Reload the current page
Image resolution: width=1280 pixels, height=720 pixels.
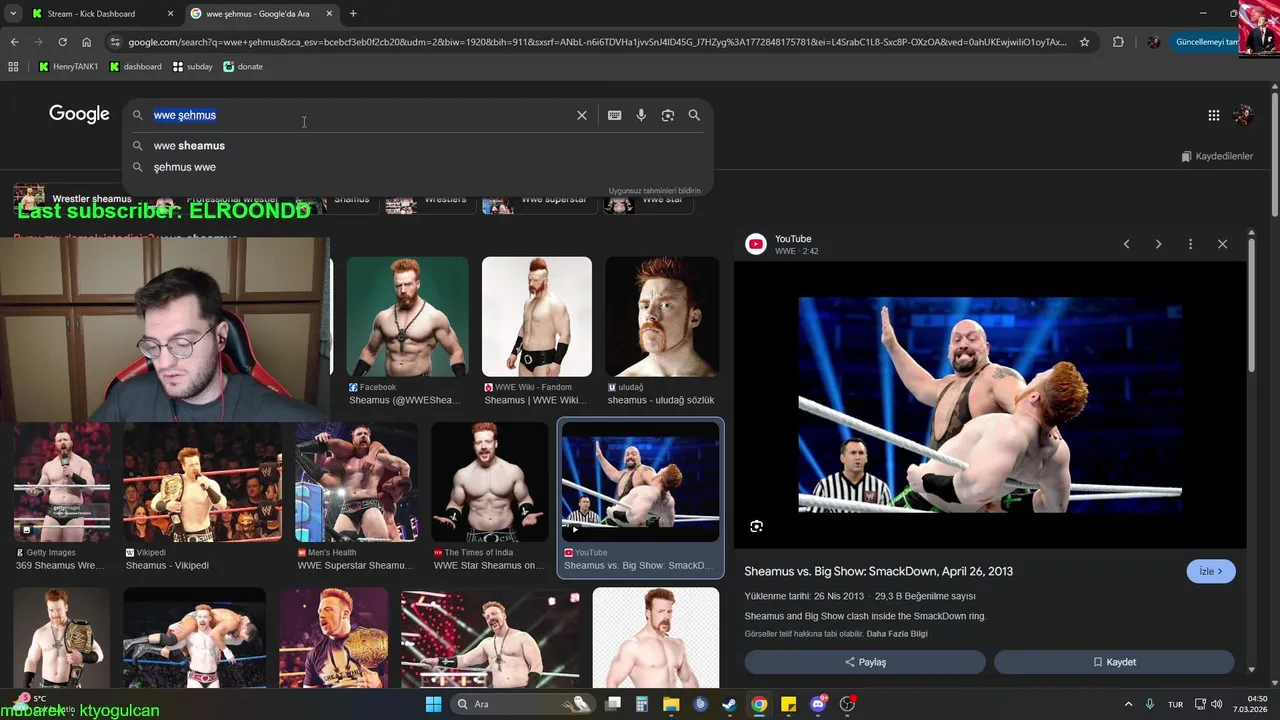click(62, 42)
